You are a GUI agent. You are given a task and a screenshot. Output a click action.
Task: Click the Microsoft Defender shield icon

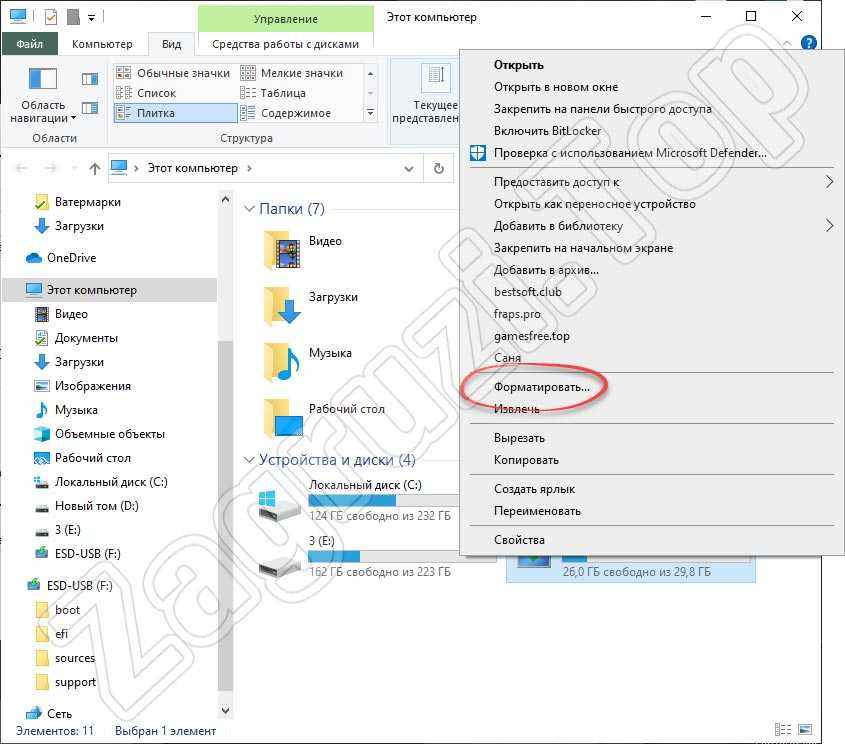(478, 153)
